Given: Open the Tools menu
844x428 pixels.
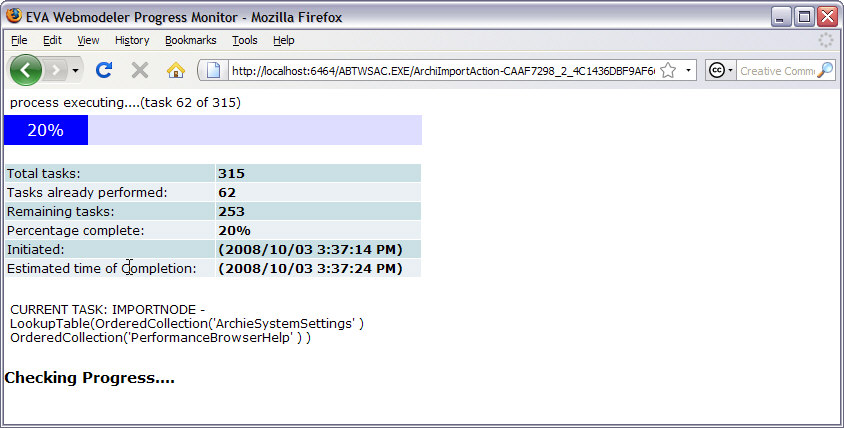Looking at the screenshot, I should click(x=245, y=40).
